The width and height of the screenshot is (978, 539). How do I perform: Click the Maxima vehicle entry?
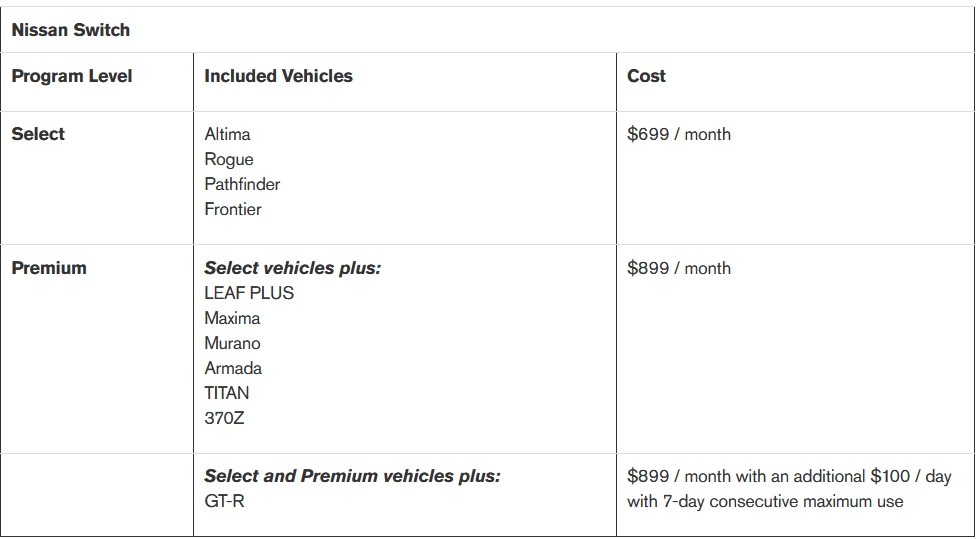232,318
